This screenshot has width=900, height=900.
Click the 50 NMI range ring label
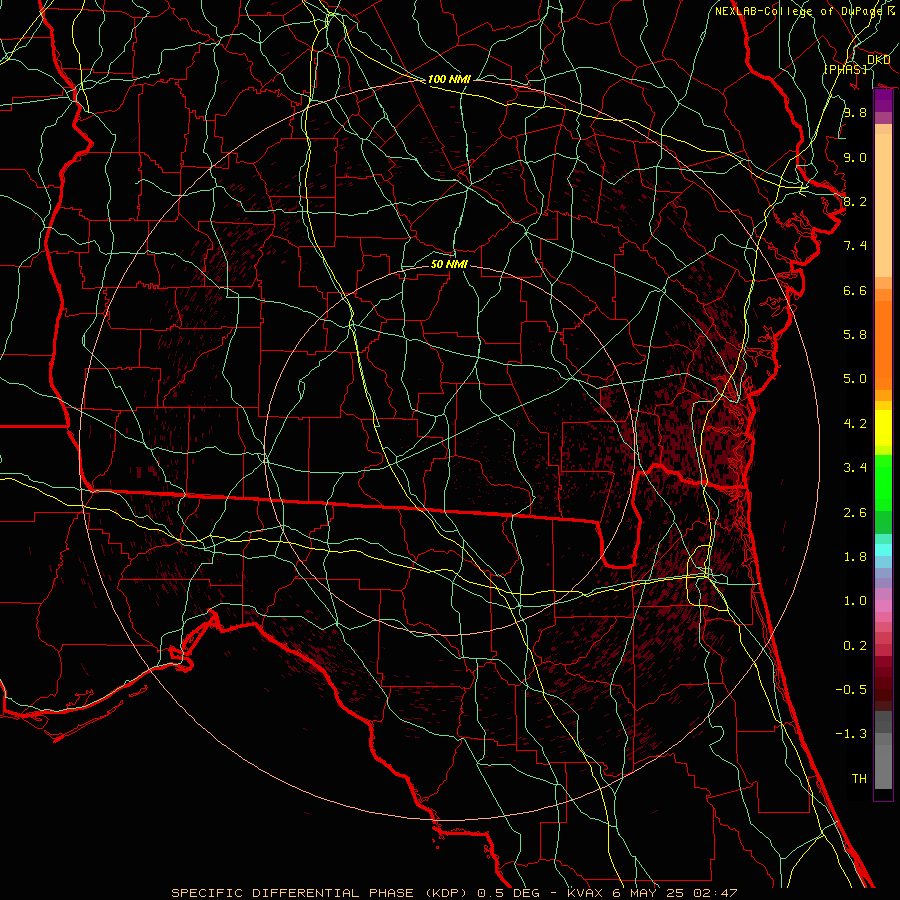449,264
